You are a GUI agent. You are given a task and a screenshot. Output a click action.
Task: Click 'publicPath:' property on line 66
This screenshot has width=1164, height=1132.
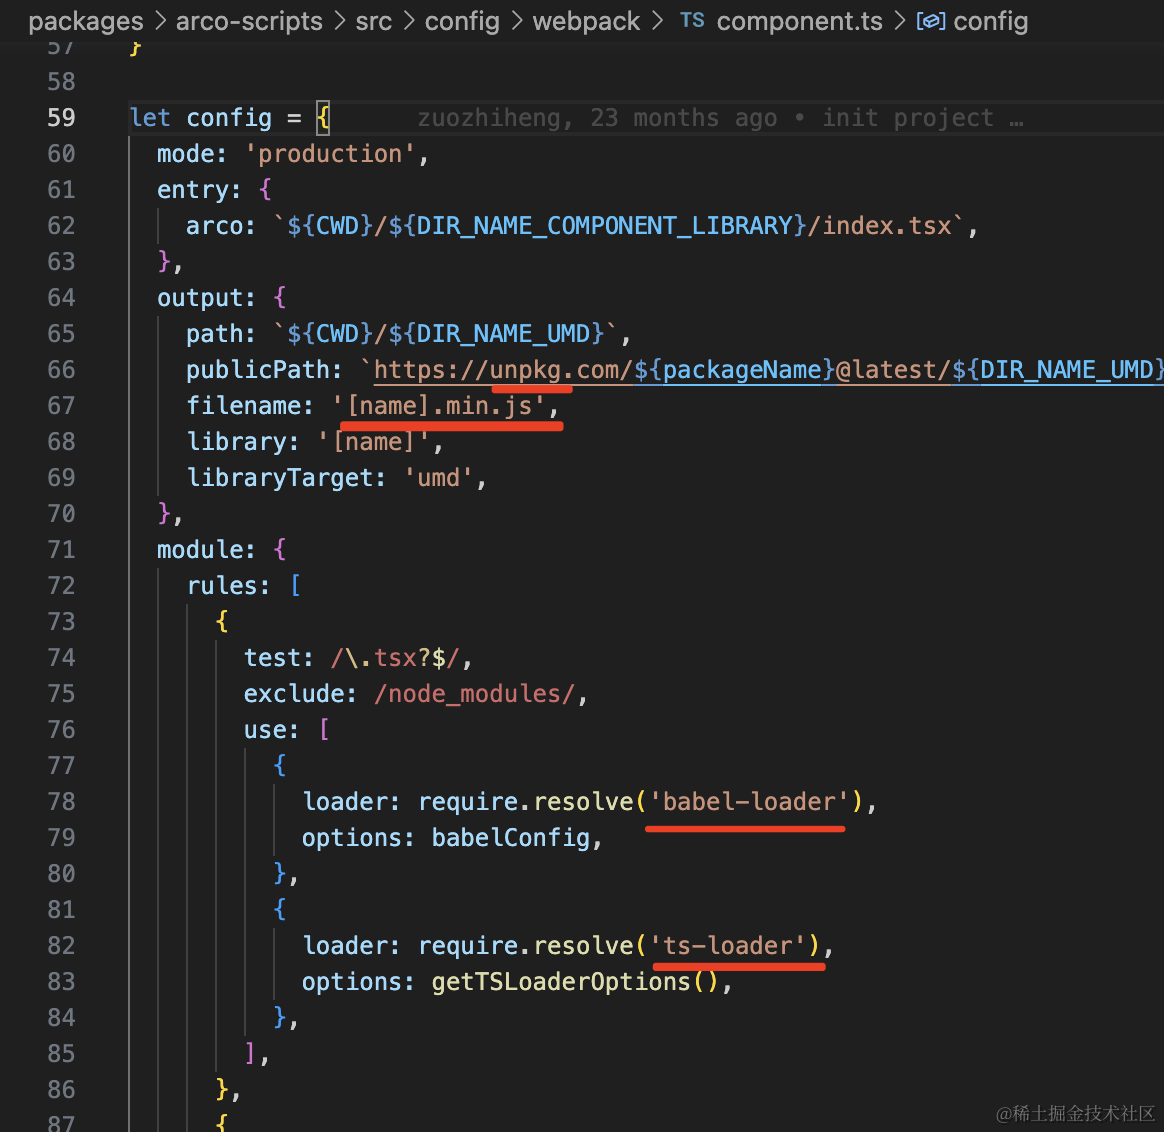coord(264,370)
